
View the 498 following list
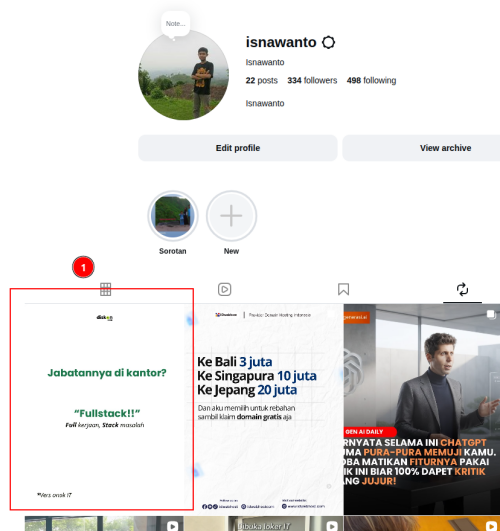371,81
